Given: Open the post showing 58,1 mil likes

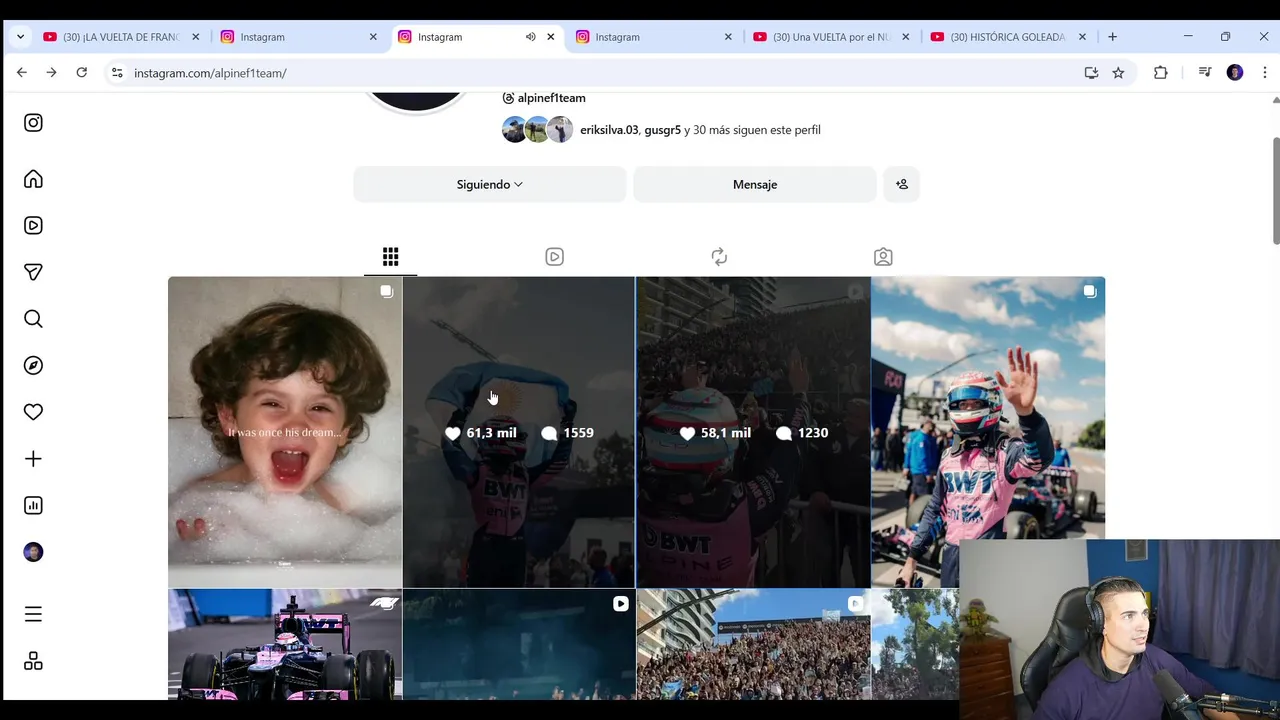Looking at the screenshot, I should 753,432.
